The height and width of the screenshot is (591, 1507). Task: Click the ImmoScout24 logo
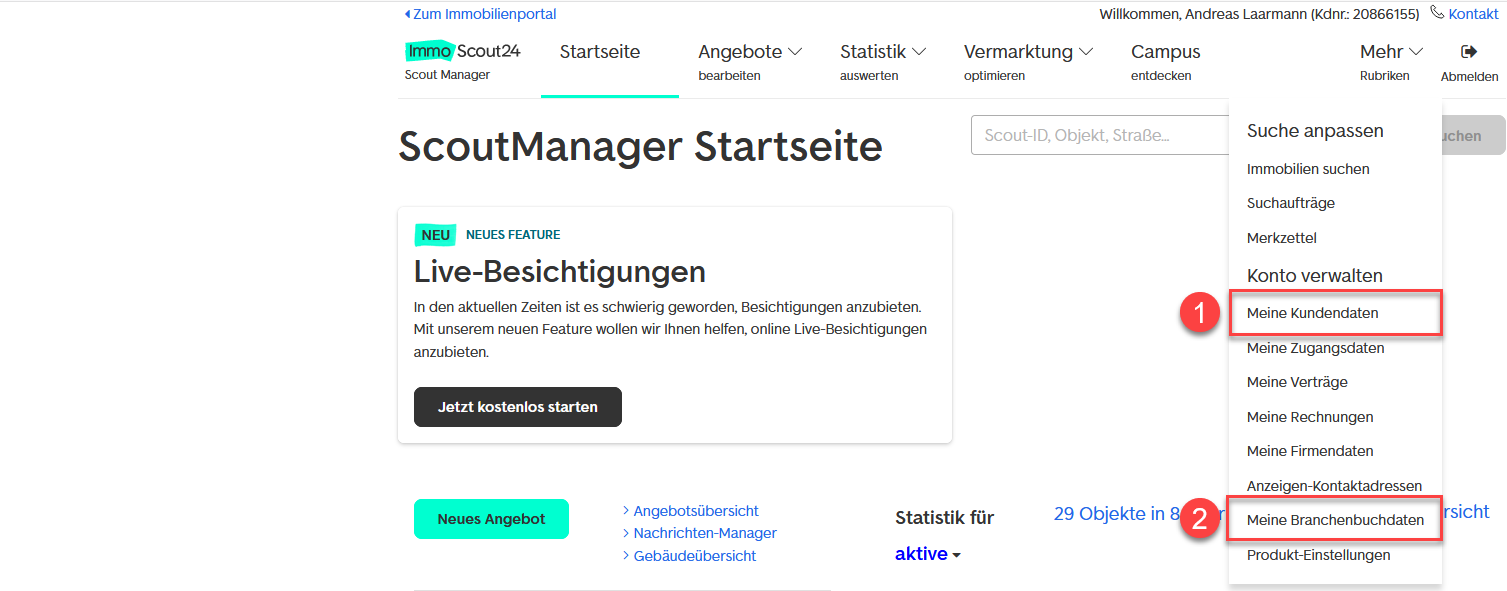coord(462,52)
